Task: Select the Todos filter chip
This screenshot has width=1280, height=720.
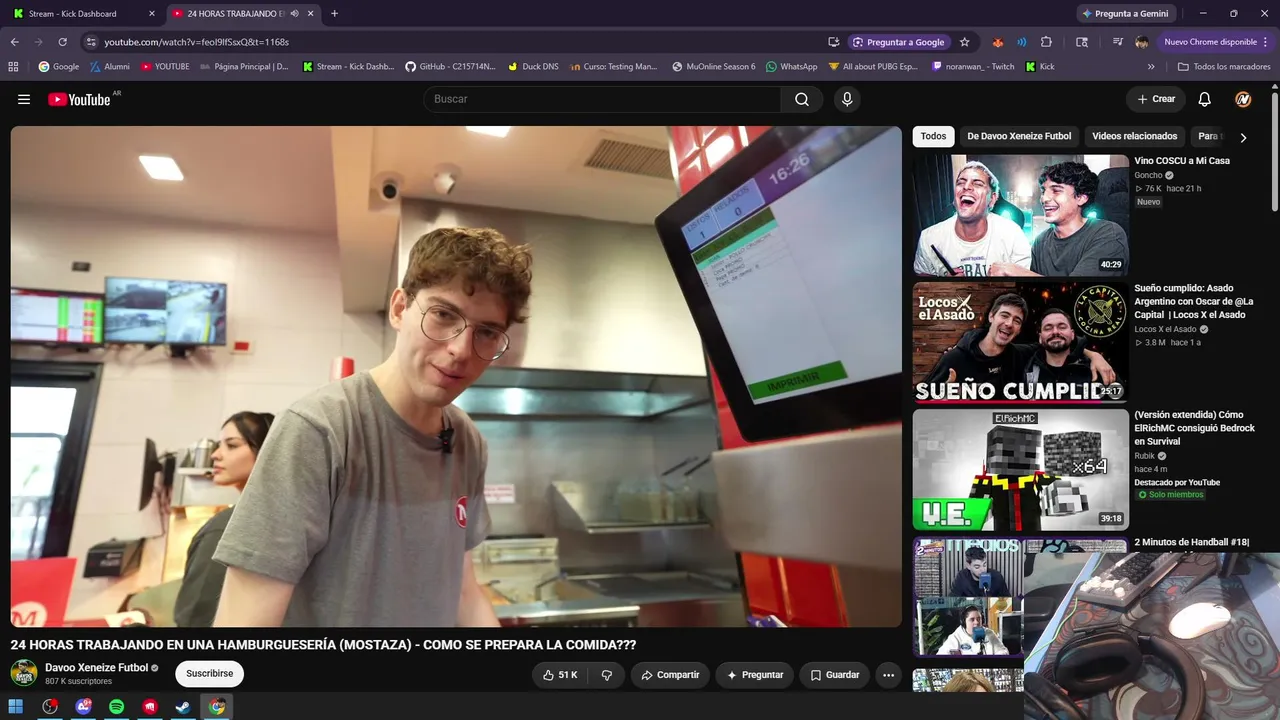Action: click(x=933, y=136)
